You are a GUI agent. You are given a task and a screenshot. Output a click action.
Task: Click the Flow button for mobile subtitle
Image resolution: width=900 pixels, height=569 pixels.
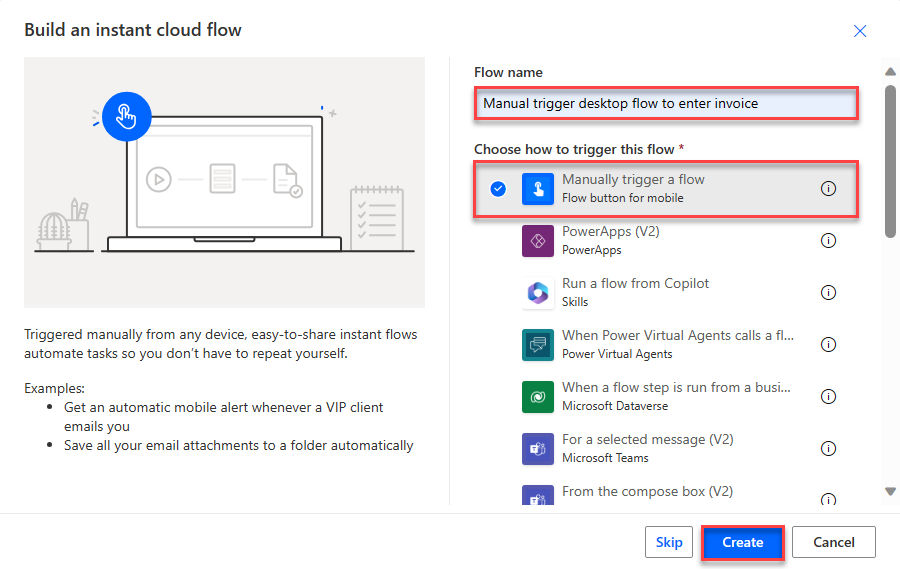(x=623, y=198)
